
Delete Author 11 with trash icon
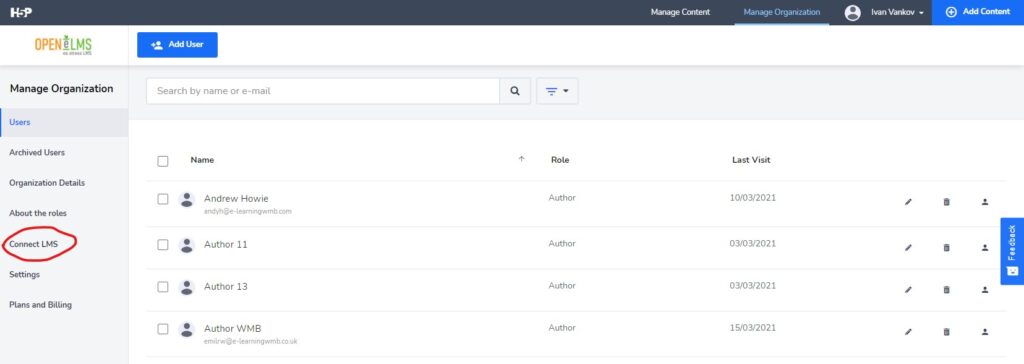[946, 248]
